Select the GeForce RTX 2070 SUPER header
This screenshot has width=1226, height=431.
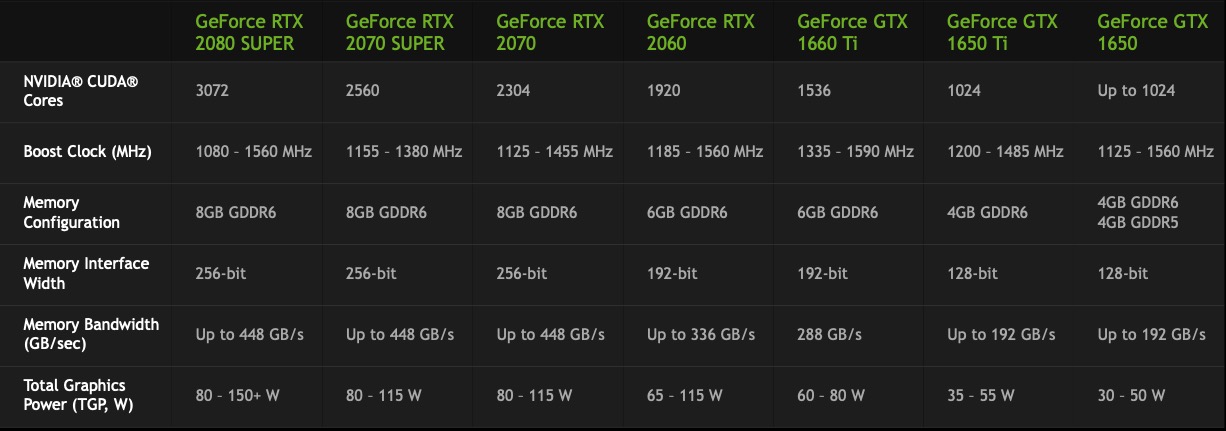click(402, 32)
